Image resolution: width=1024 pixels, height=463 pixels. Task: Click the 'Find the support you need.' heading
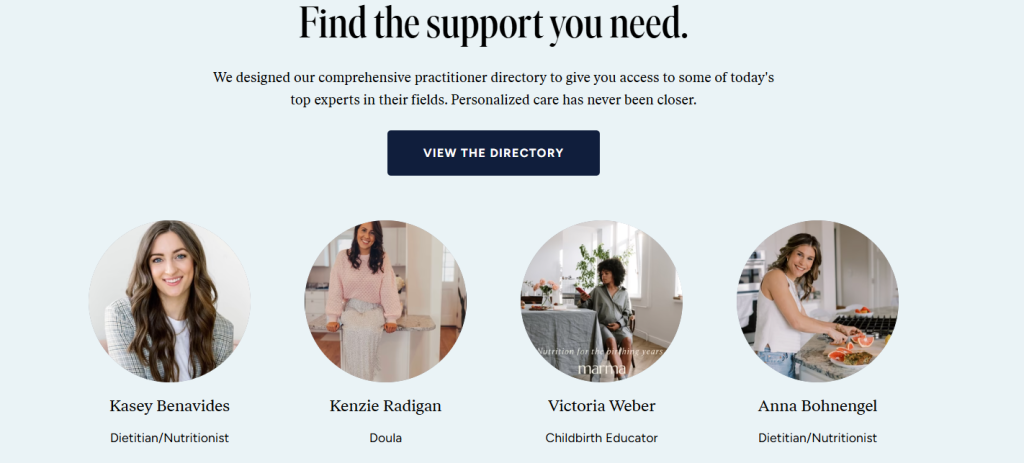tap(494, 24)
